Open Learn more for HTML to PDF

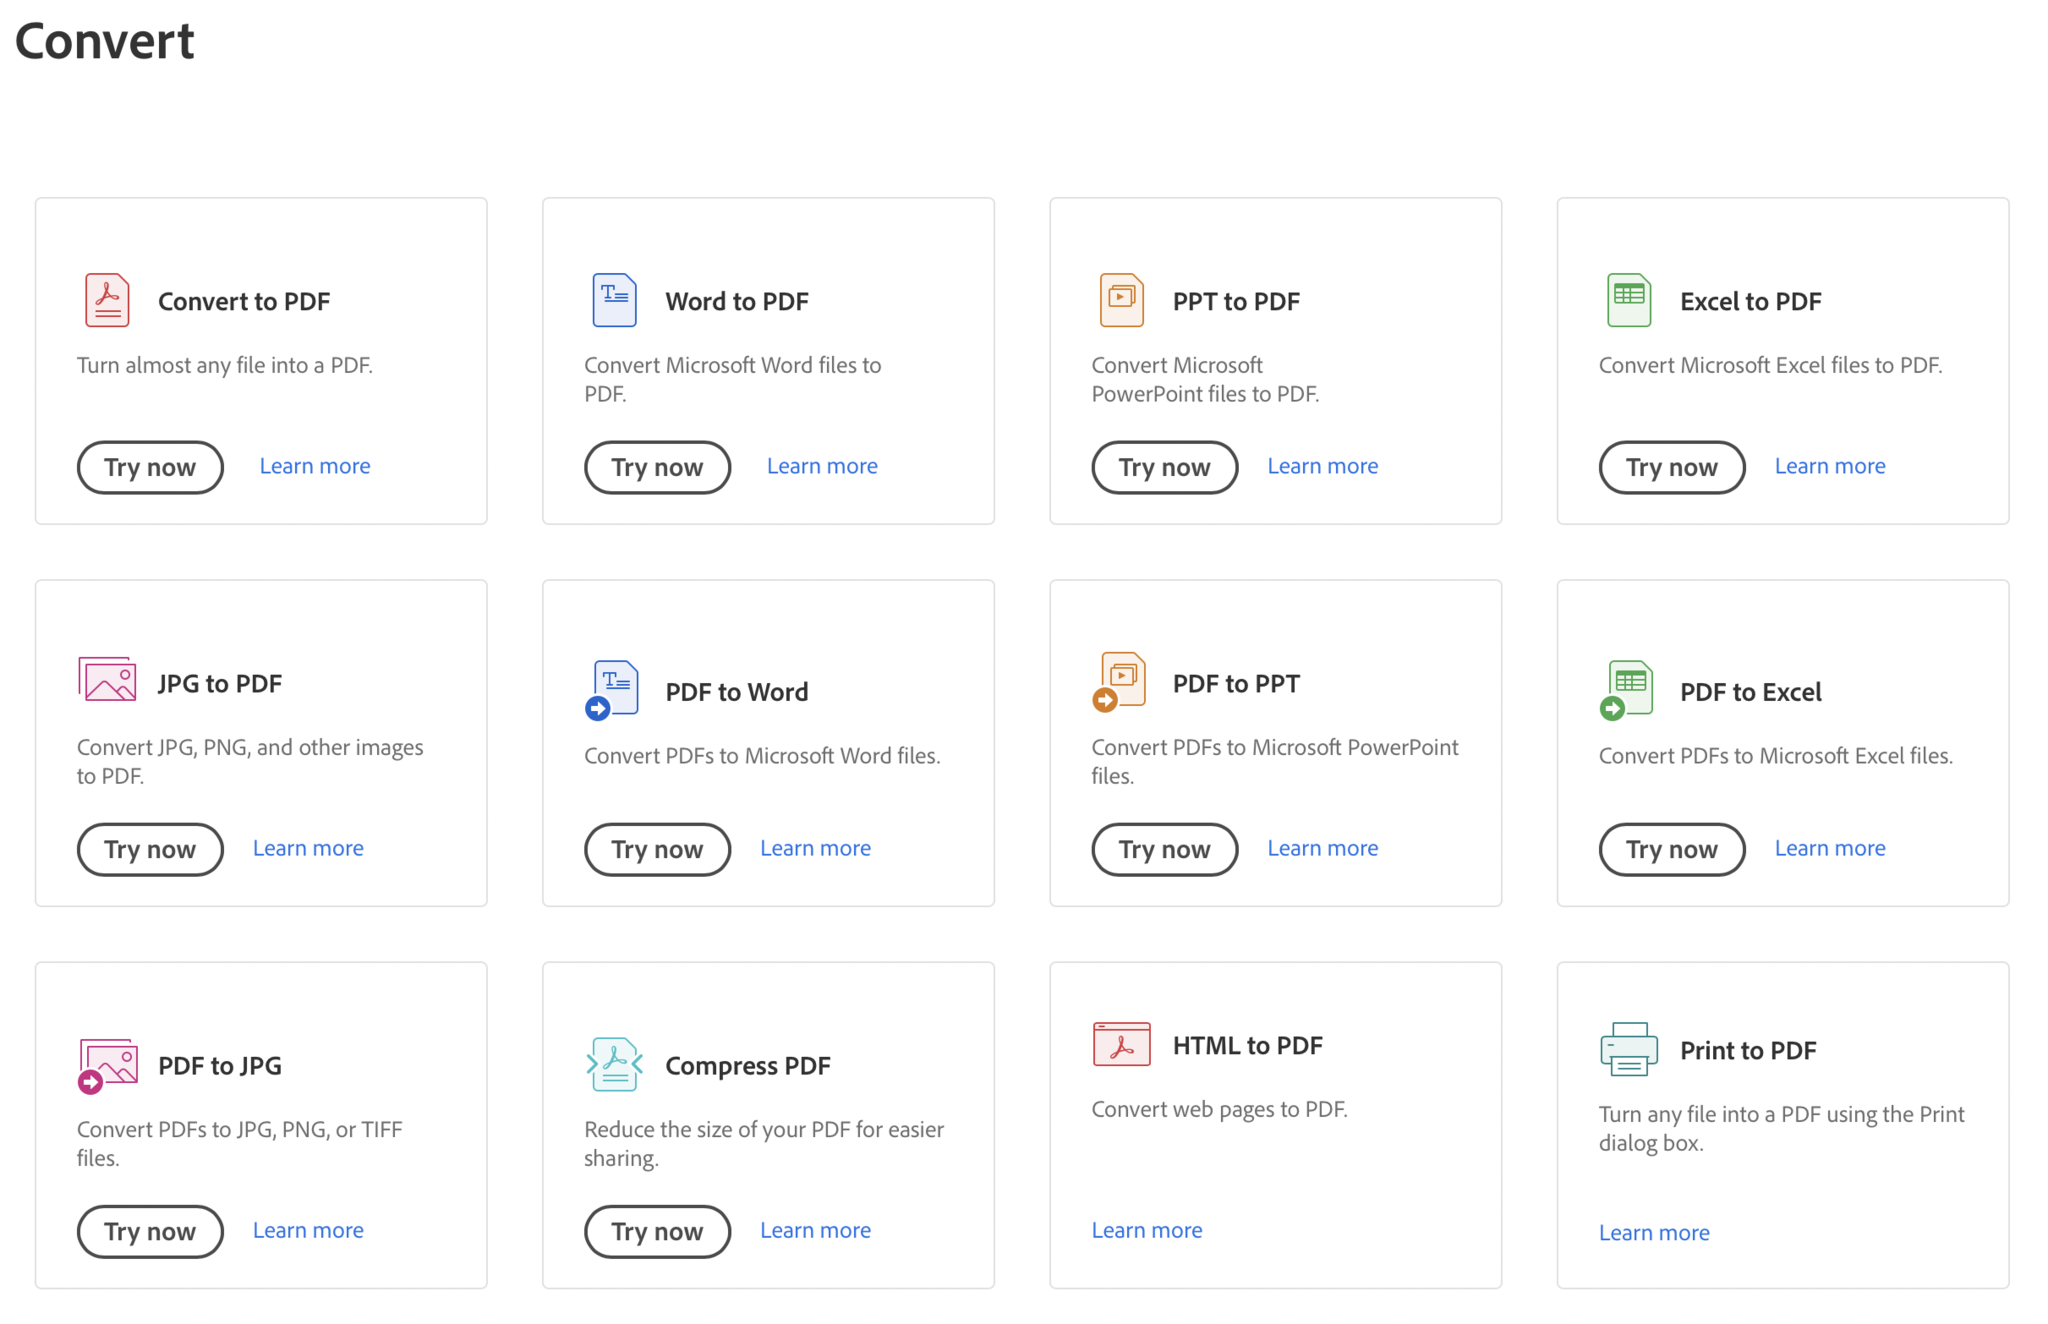click(x=1146, y=1230)
